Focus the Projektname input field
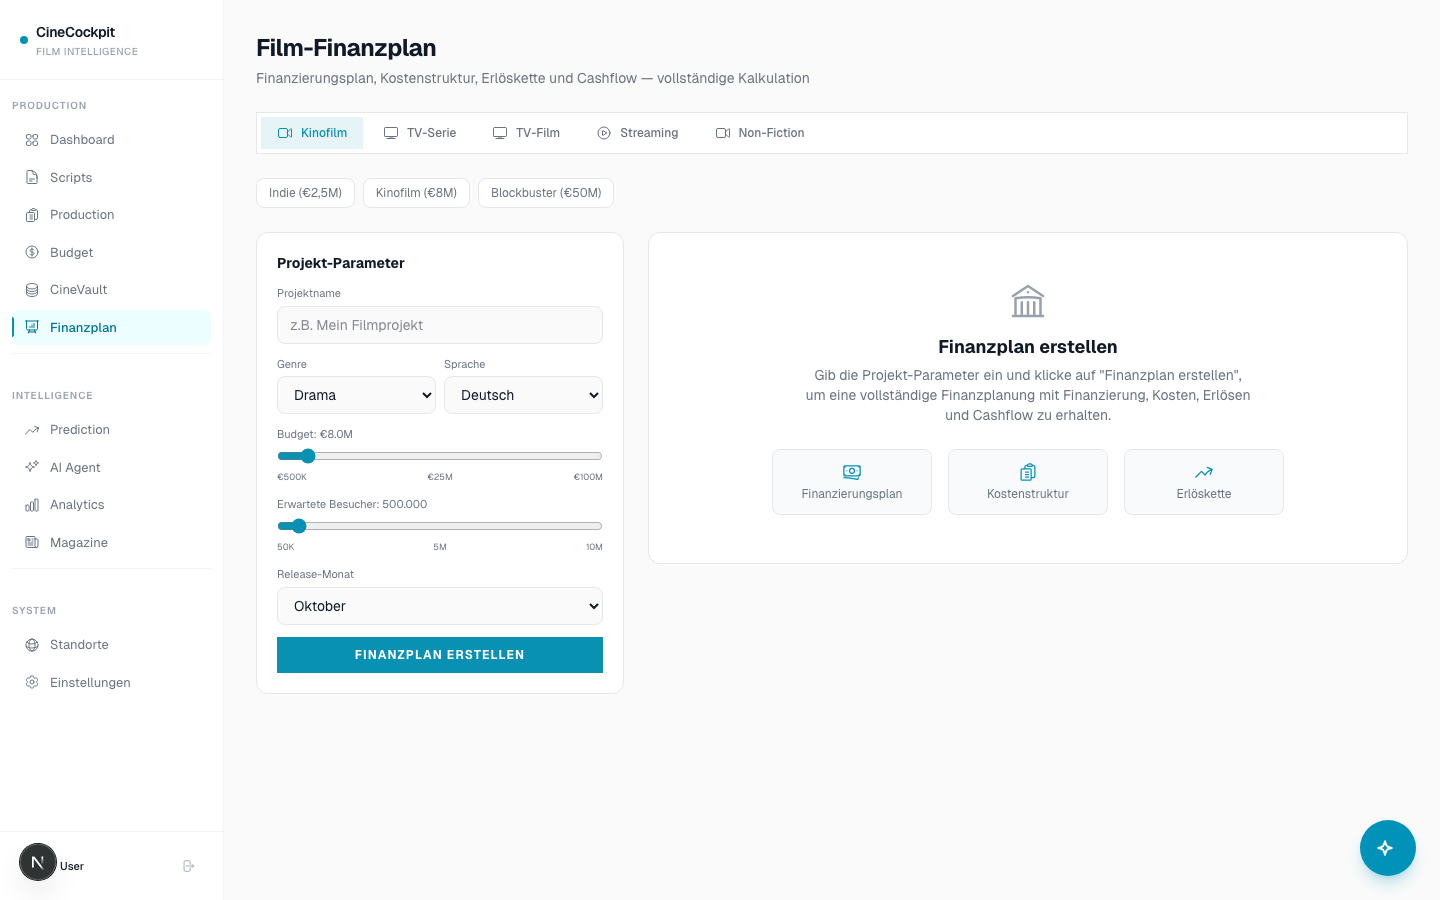The height and width of the screenshot is (900, 1440). (x=440, y=325)
